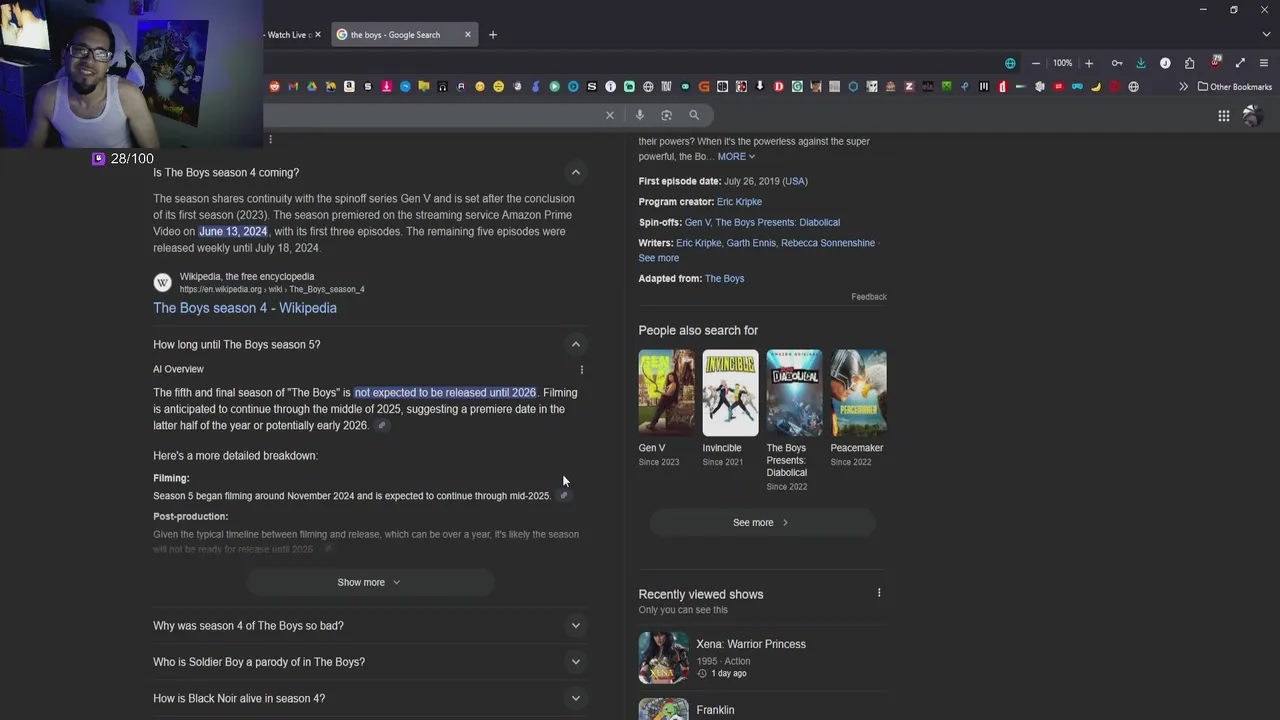Search by image with lens icon
Screen dimensions: 1280x720
pos(666,115)
